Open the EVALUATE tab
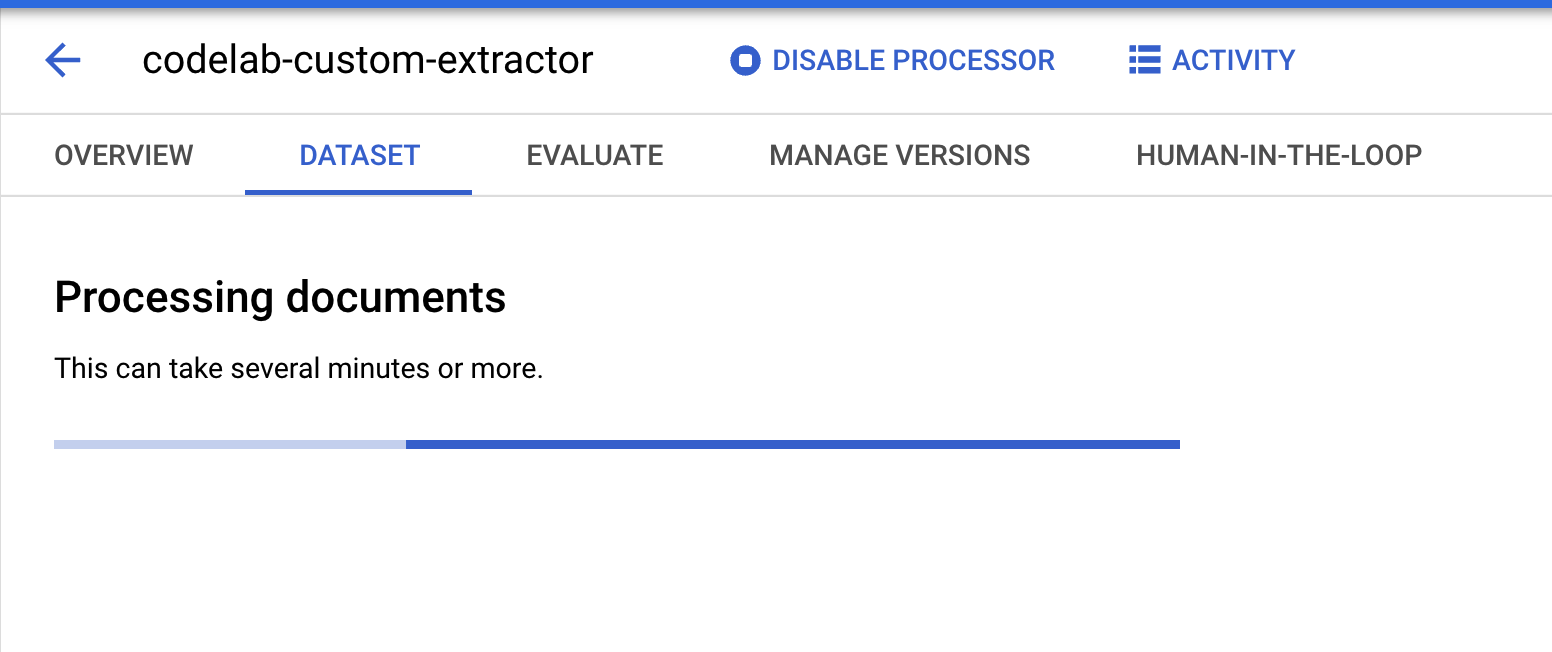This screenshot has height=652, width=1552. 594,155
